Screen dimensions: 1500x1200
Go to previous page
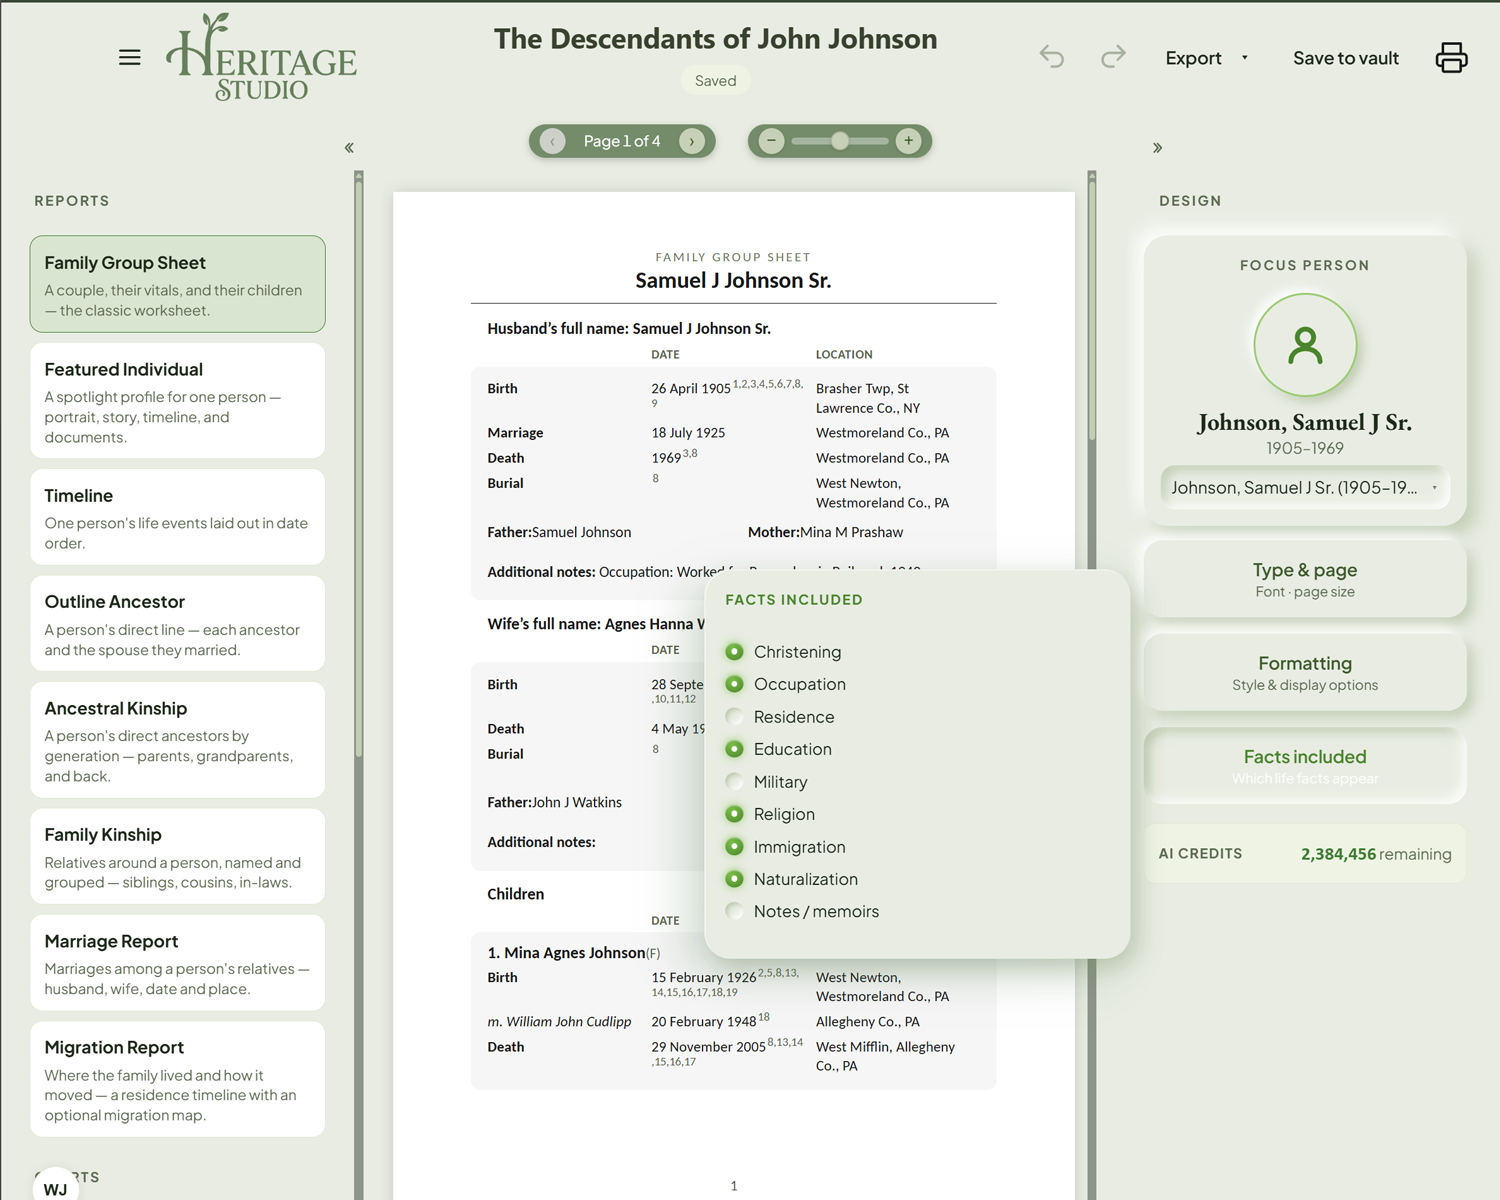tap(553, 141)
